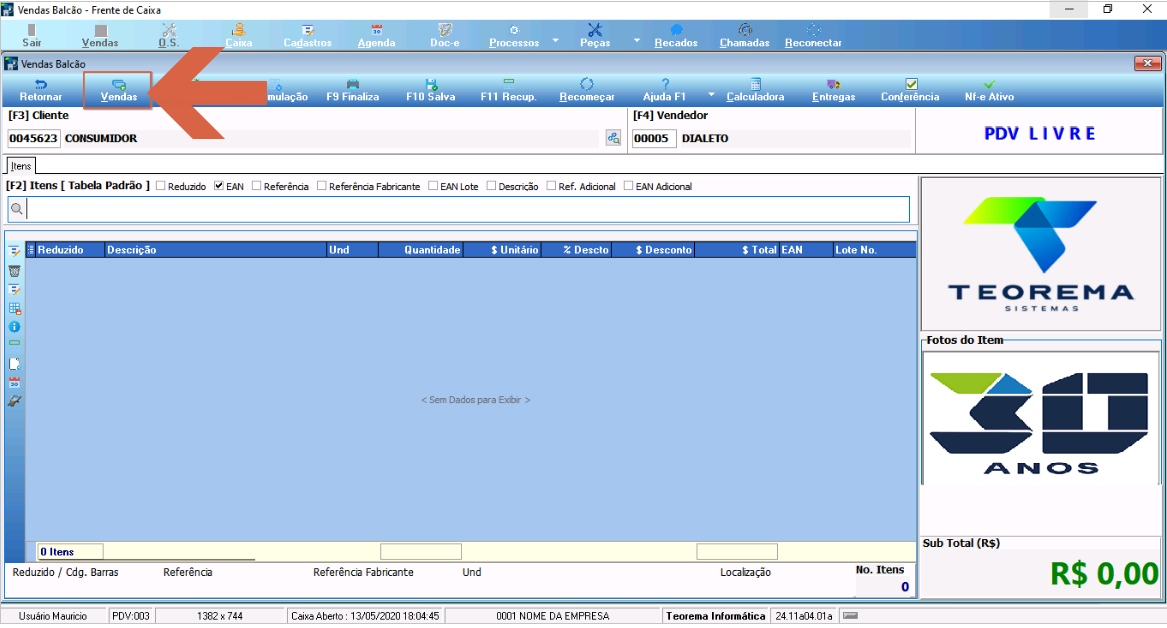This screenshot has height=628, width=1167.
Task: Expand the Ajuda F1 dropdown arrow
Action: [711, 94]
